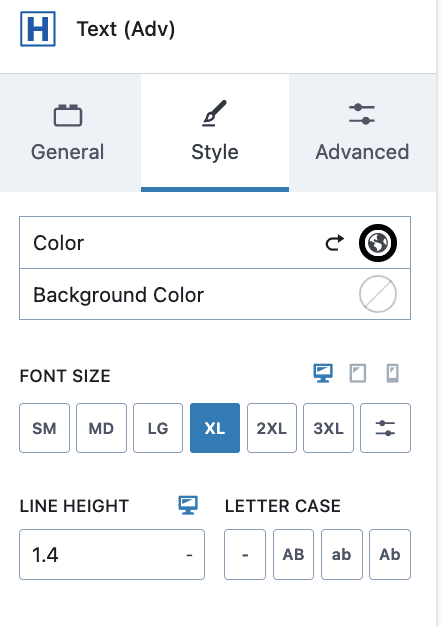Screen dimensions: 442x626
Task: Apply uppercase AB letter case
Action: click(x=293, y=555)
